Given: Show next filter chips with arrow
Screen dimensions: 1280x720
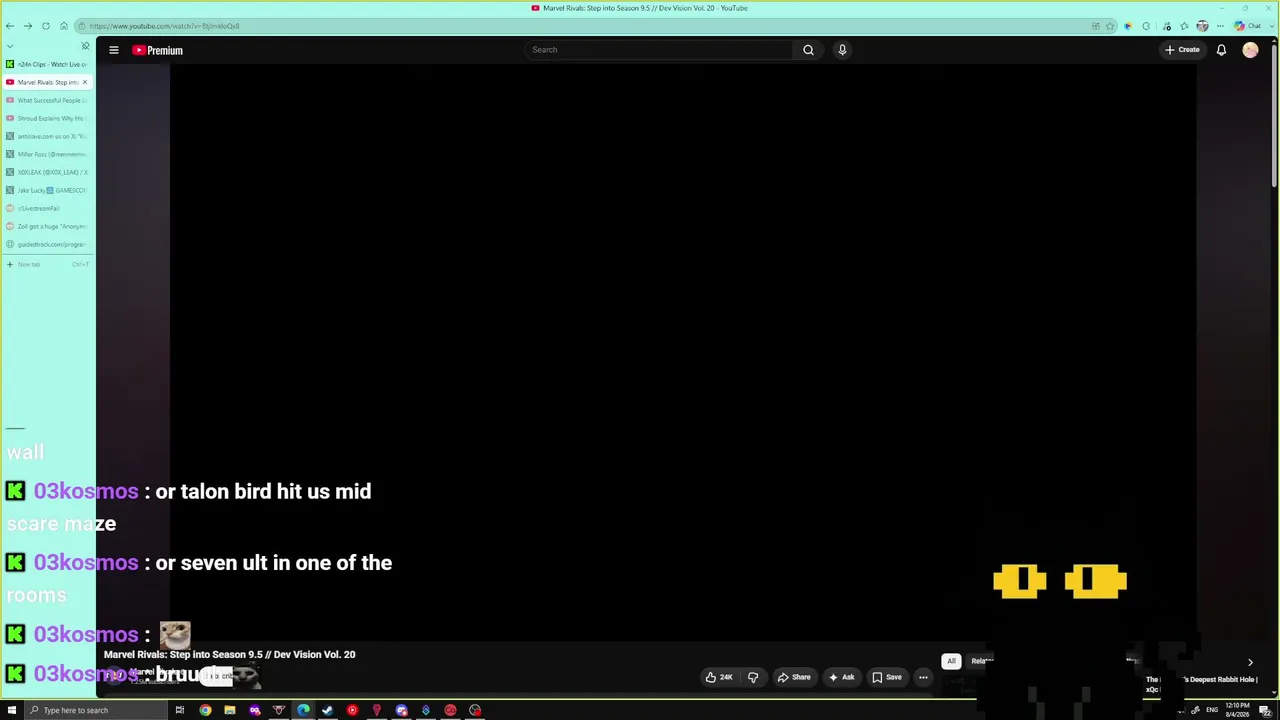Looking at the screenshot, I should coord(1250,662).
